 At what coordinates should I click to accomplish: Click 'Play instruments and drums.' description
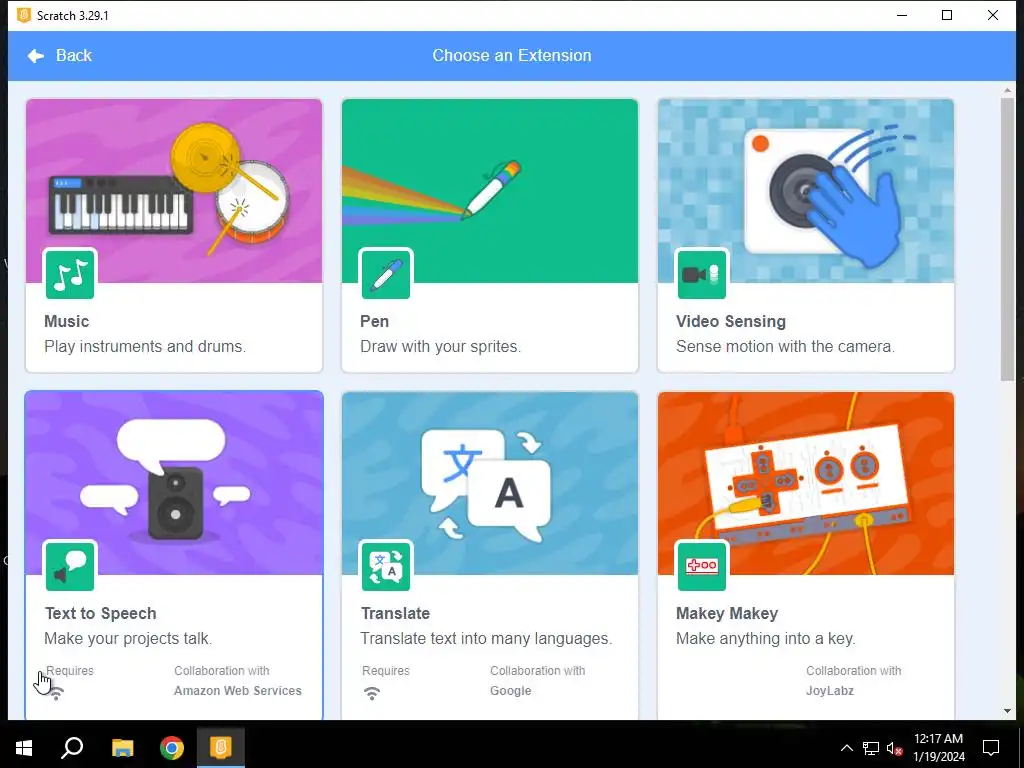[145, 346]
